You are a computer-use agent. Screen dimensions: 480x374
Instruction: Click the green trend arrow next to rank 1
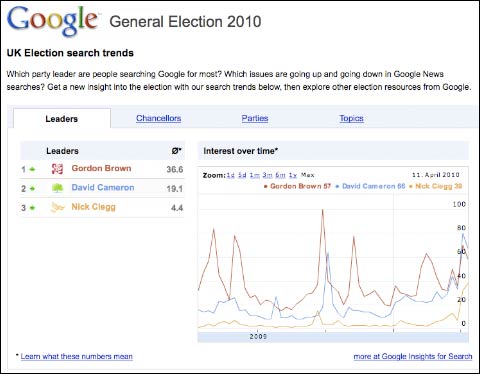(32, 169)
